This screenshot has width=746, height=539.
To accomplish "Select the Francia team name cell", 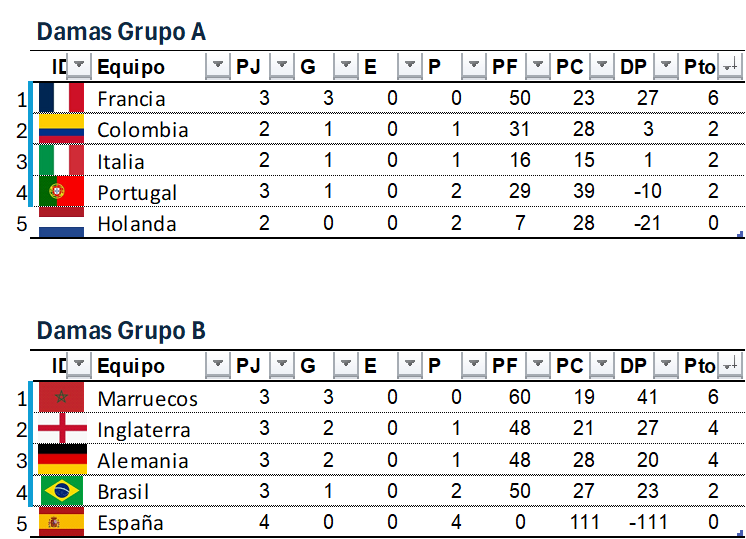I will pyautogui.click(x=131, y=99).
